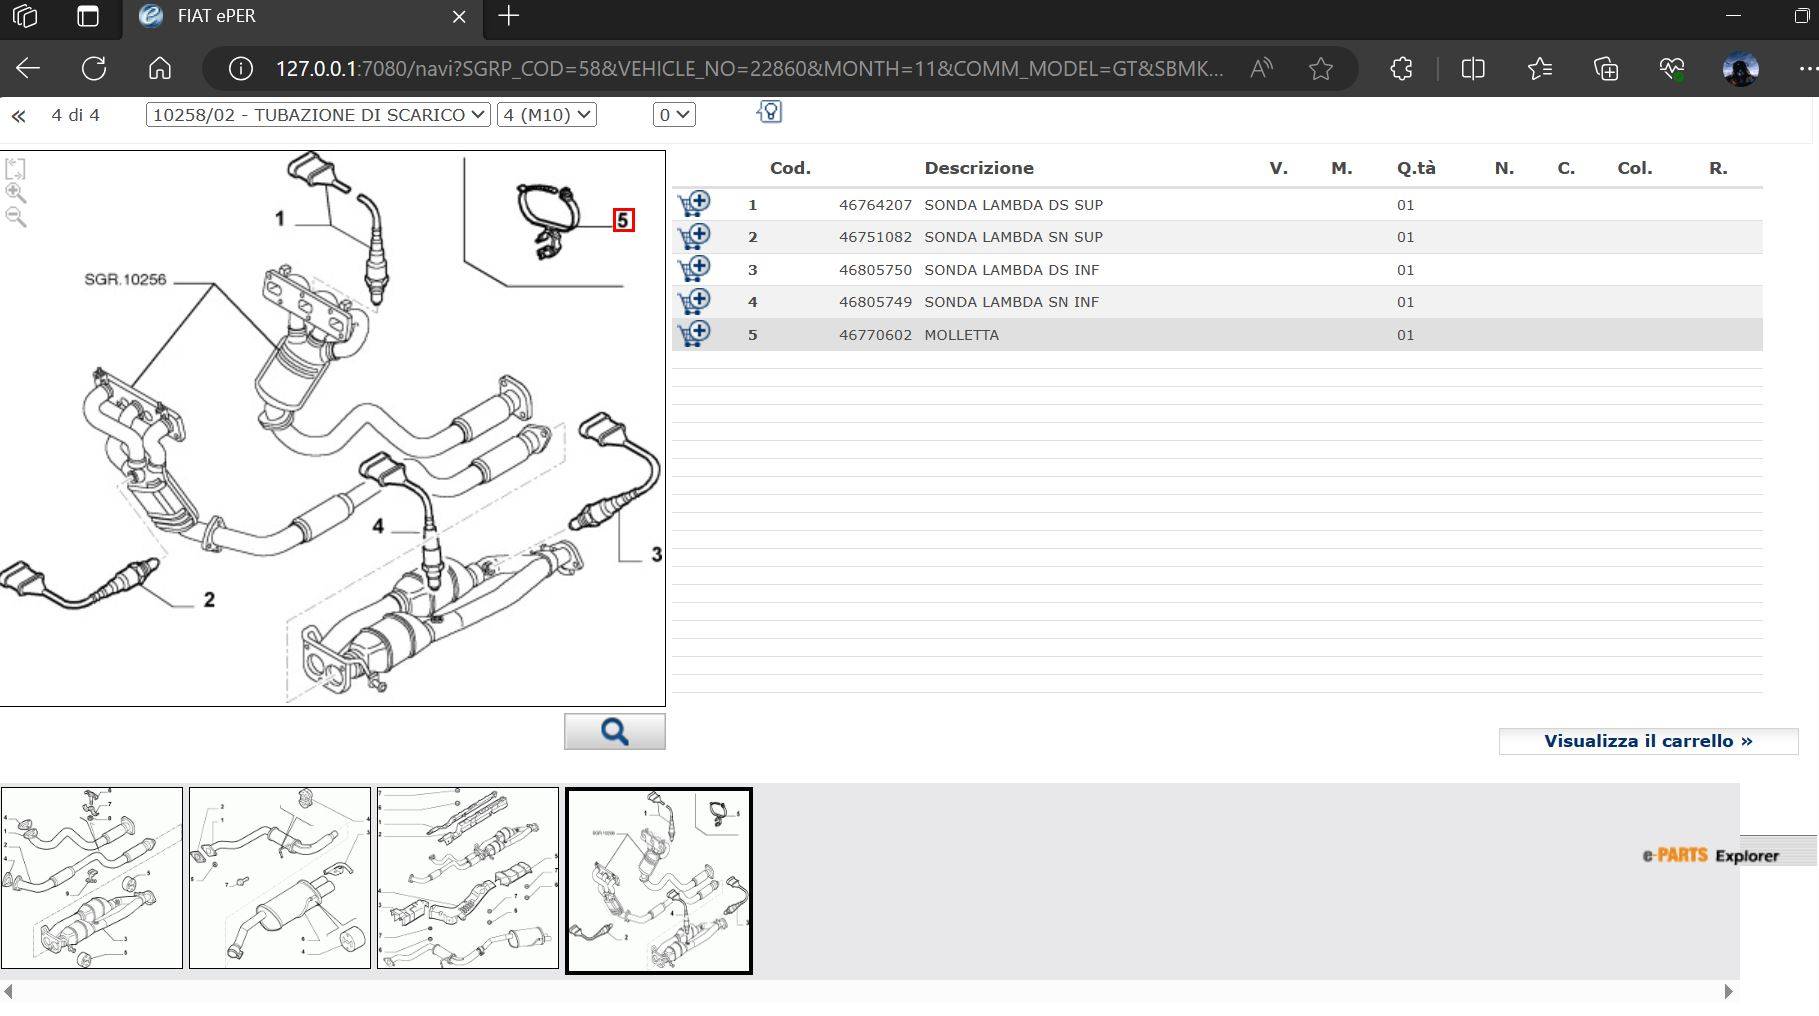This screenshot has width=1819, height=1016.
Task: Select the second muffler diagram thumbnail
Action: [x=280, y=878]
